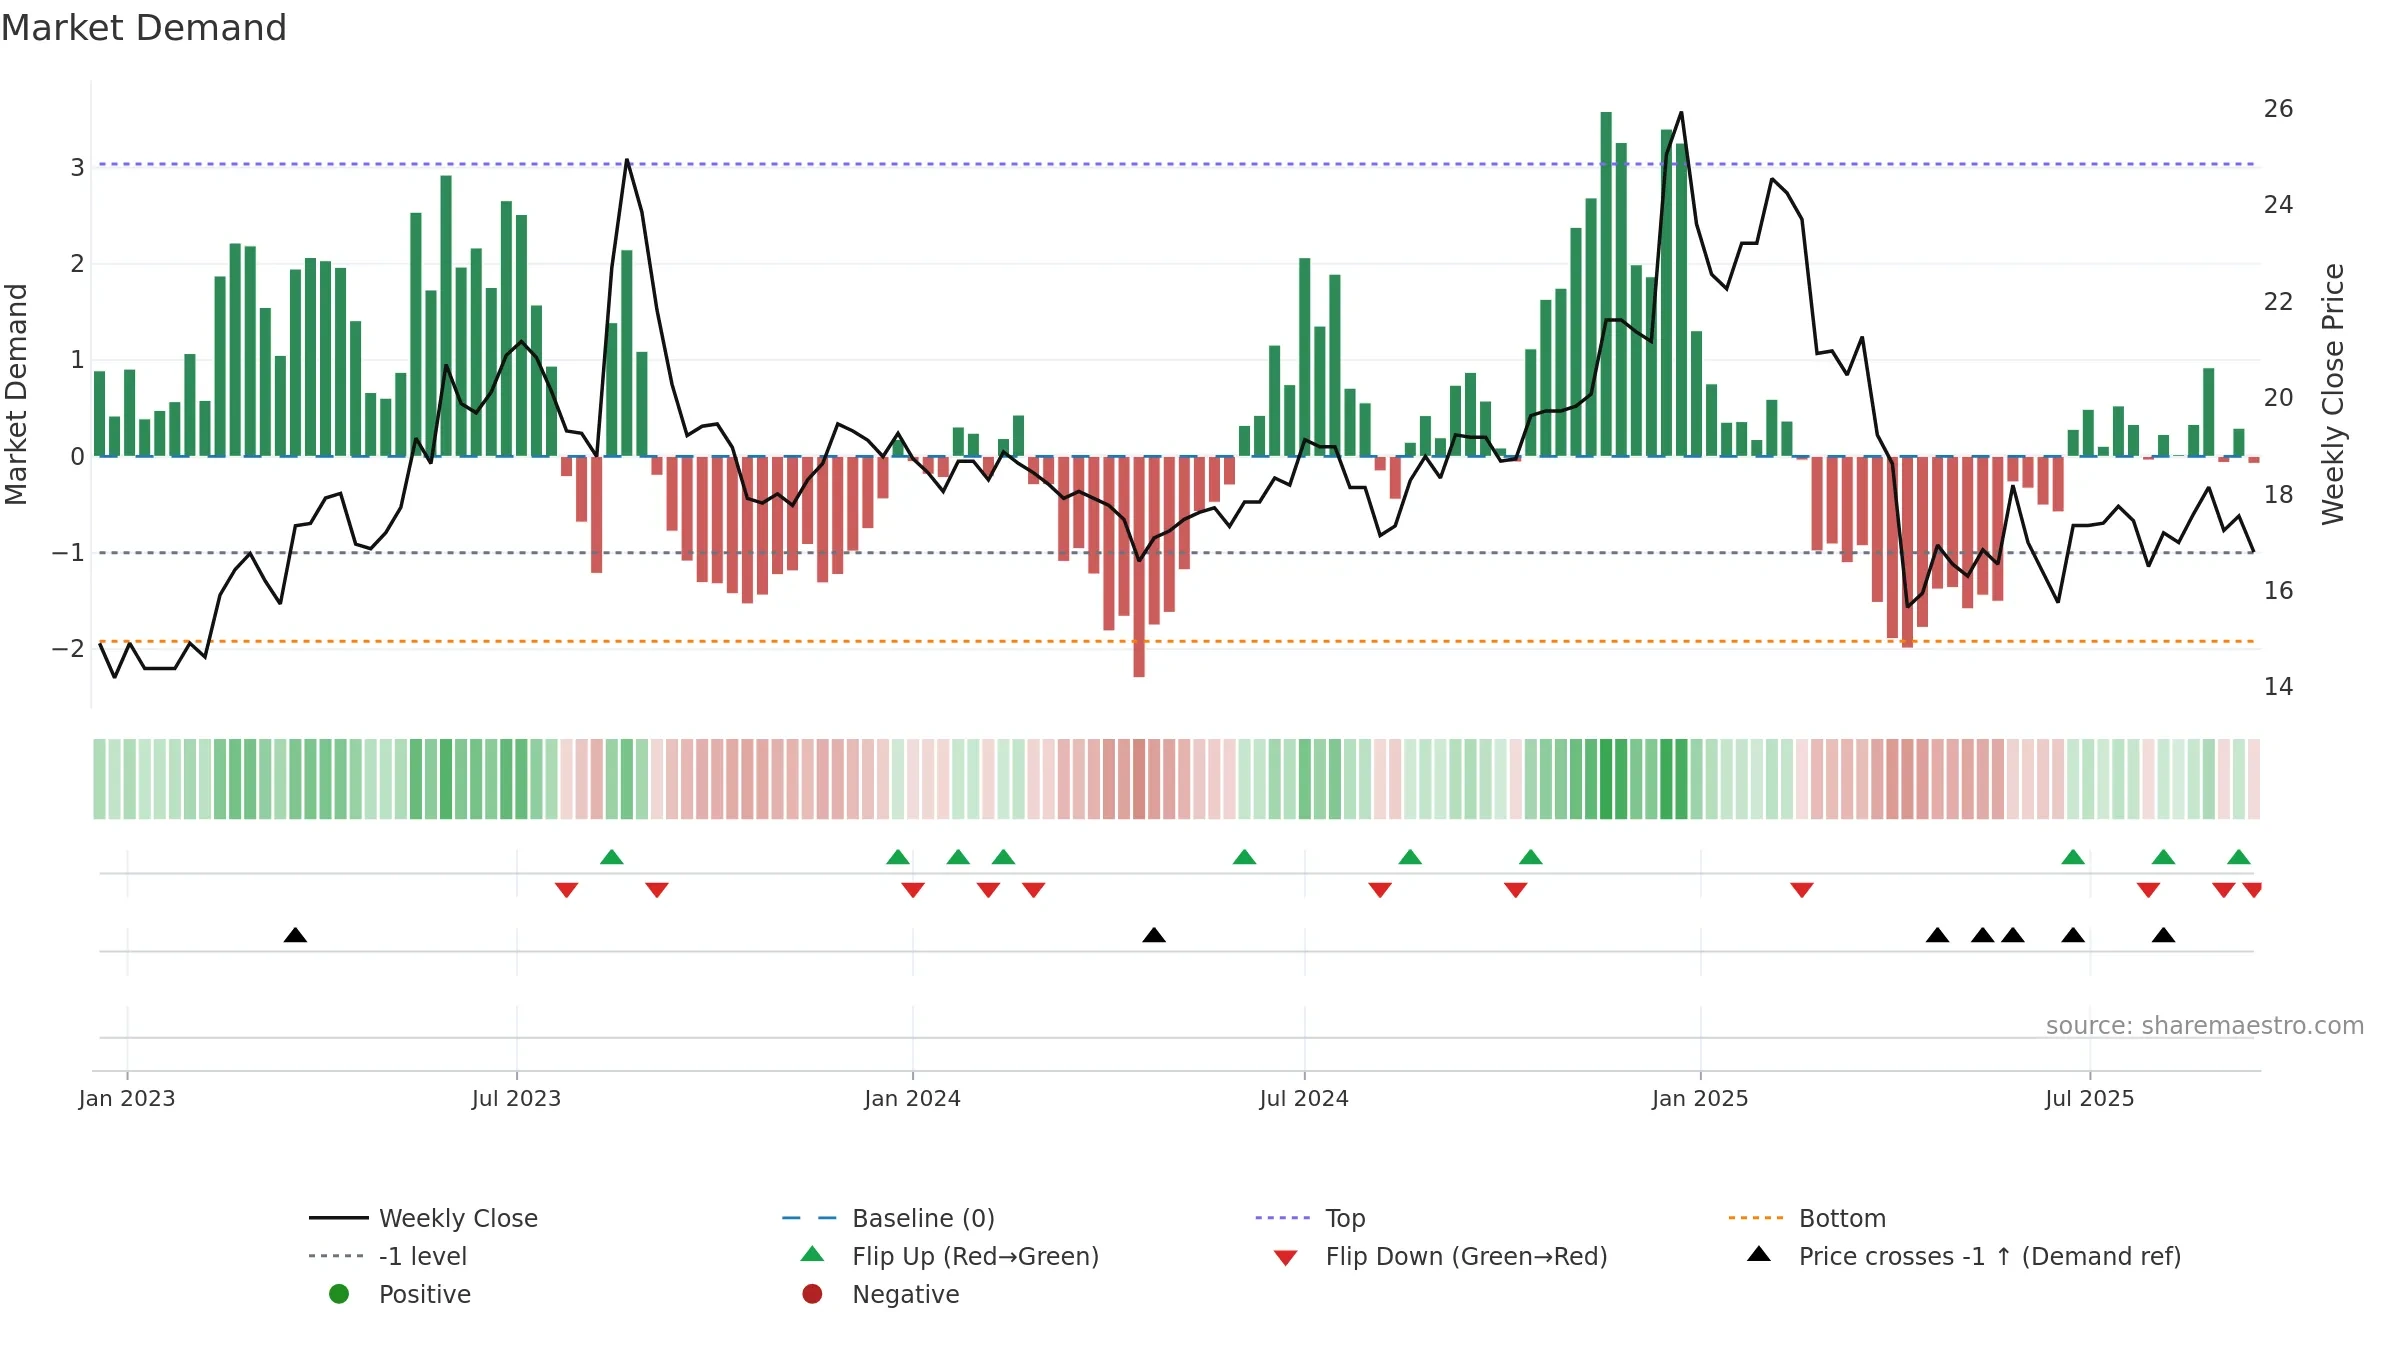Click the lowest red demand bar near April 2024
Viewport: 2400px width, 1350px height.
coord(1139,567)
